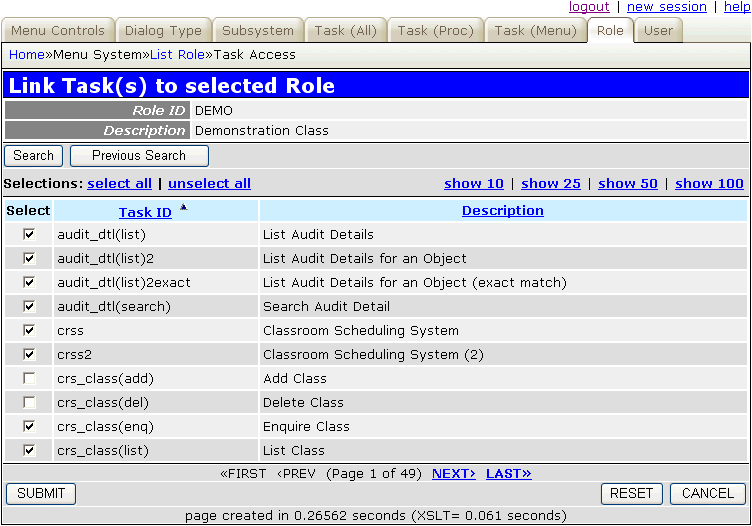Open the Menu Controls tab

click(x=58, y=30)
